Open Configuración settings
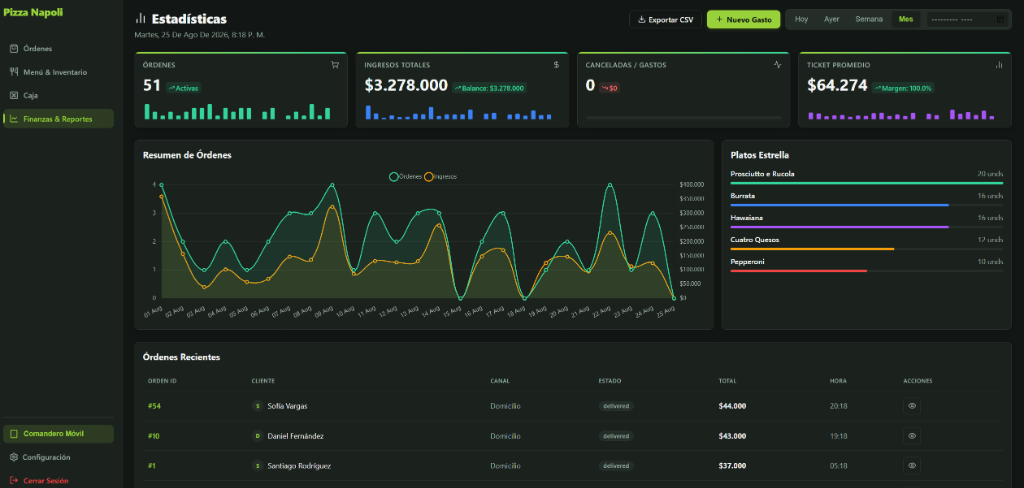 (x=58, y=457)
